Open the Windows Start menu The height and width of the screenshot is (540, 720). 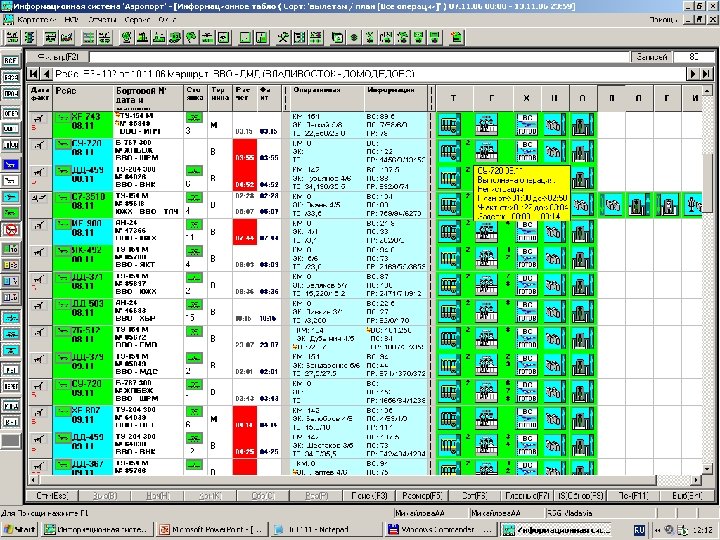pos(20,530)
